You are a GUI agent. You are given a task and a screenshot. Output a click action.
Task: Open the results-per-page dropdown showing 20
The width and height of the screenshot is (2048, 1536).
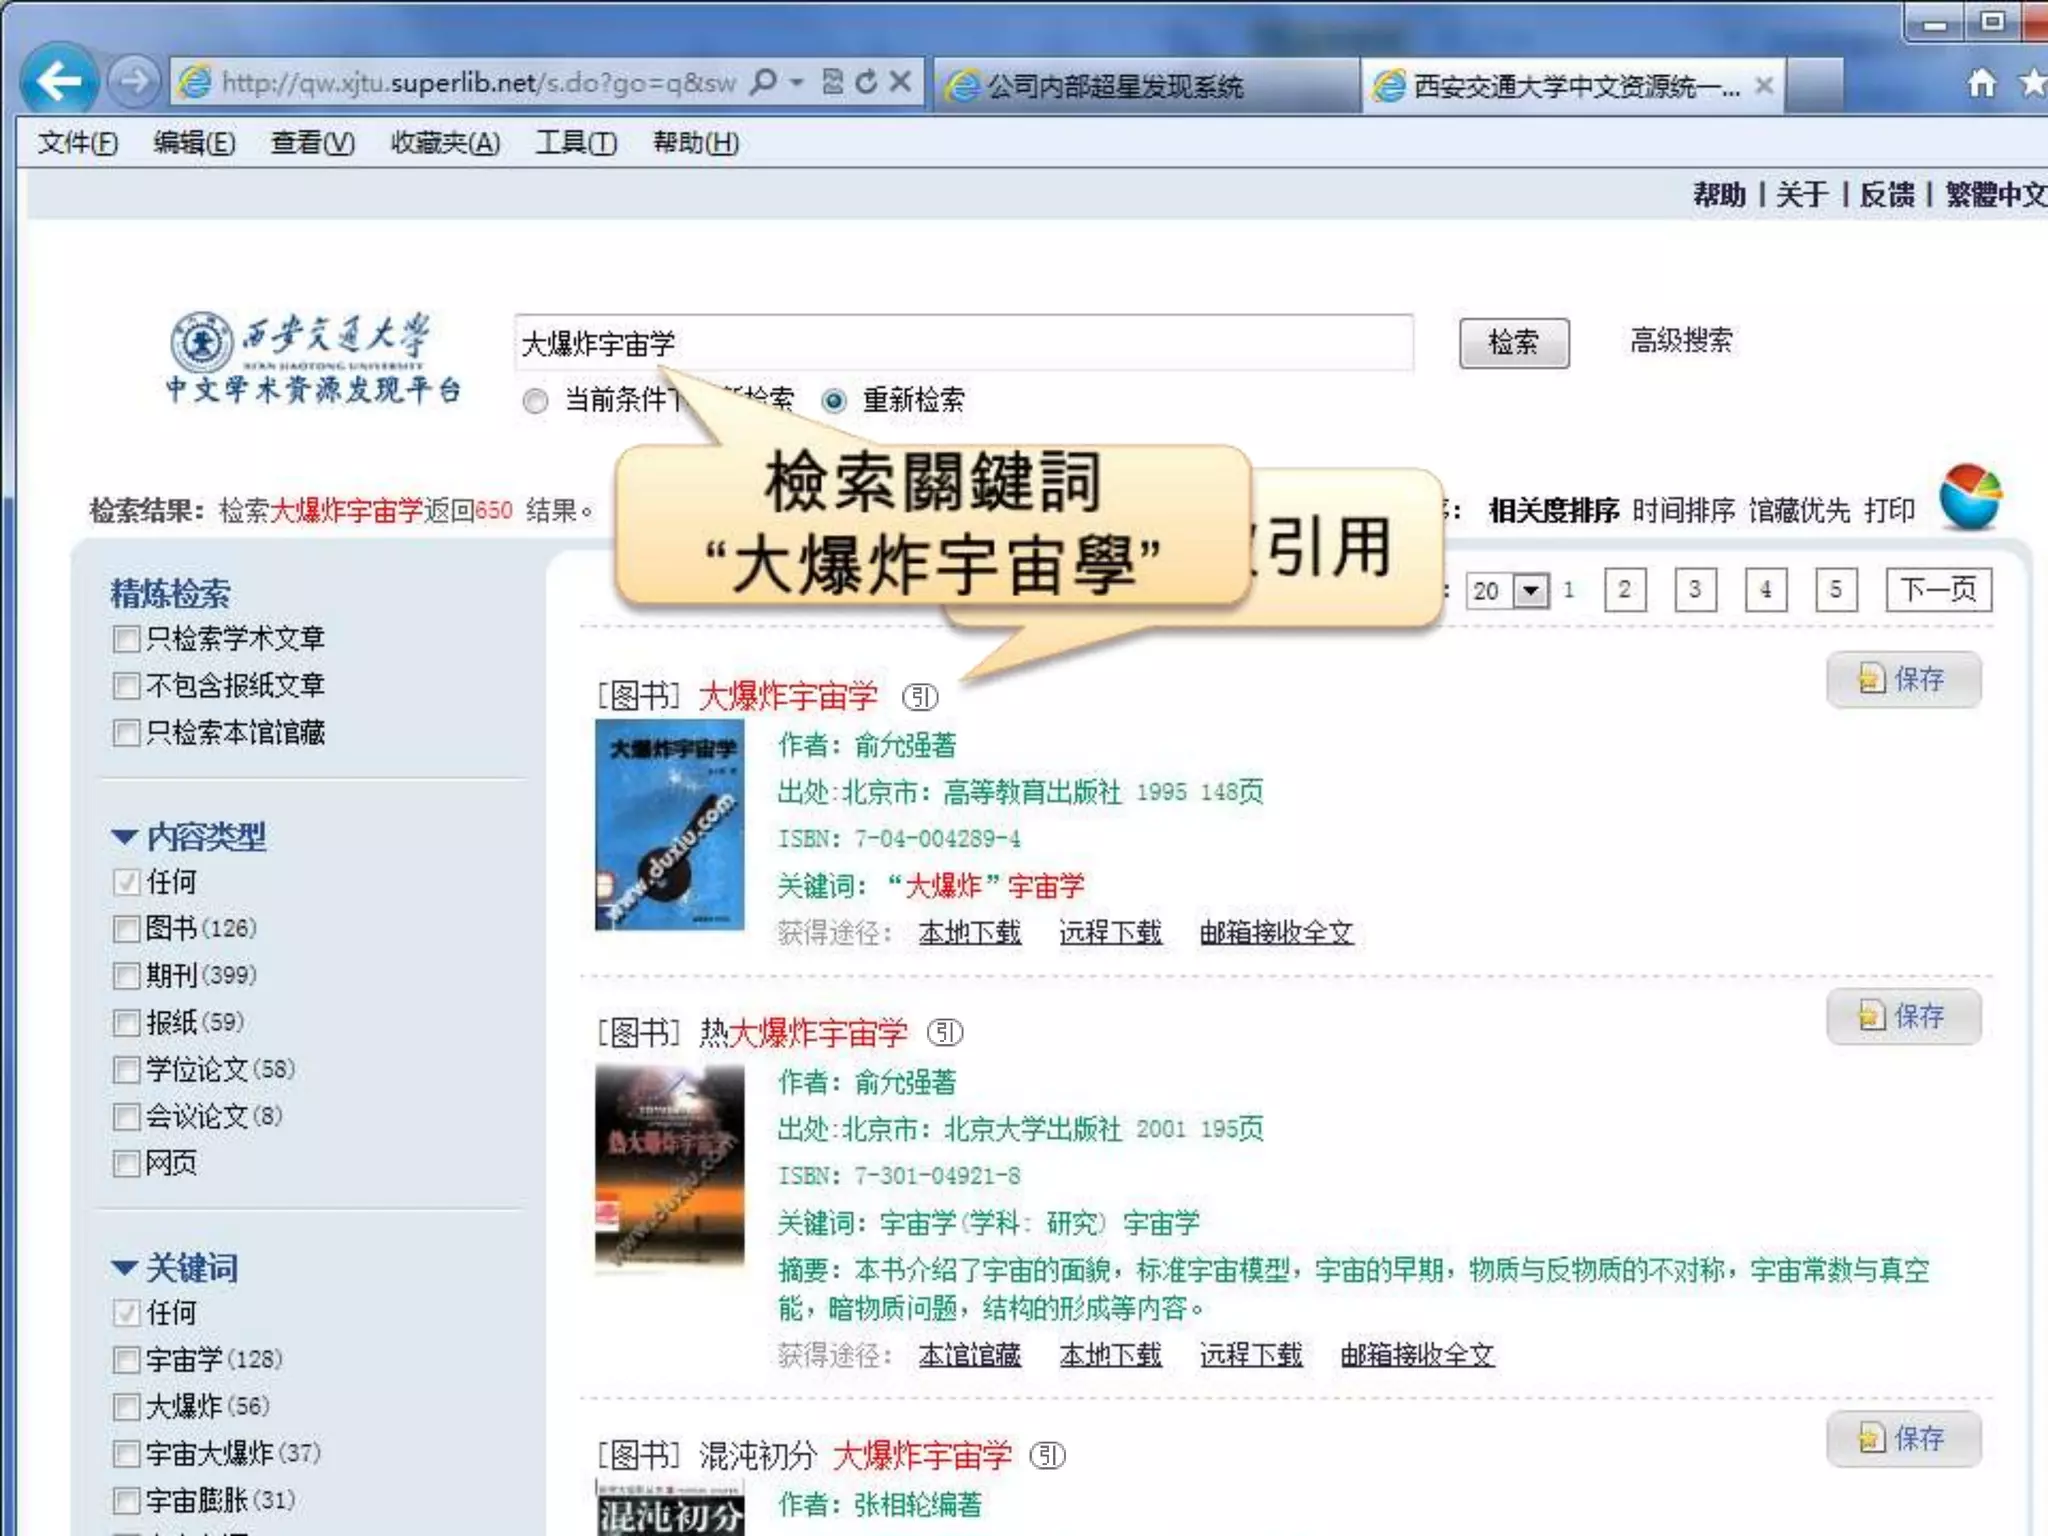(1529, 590)
